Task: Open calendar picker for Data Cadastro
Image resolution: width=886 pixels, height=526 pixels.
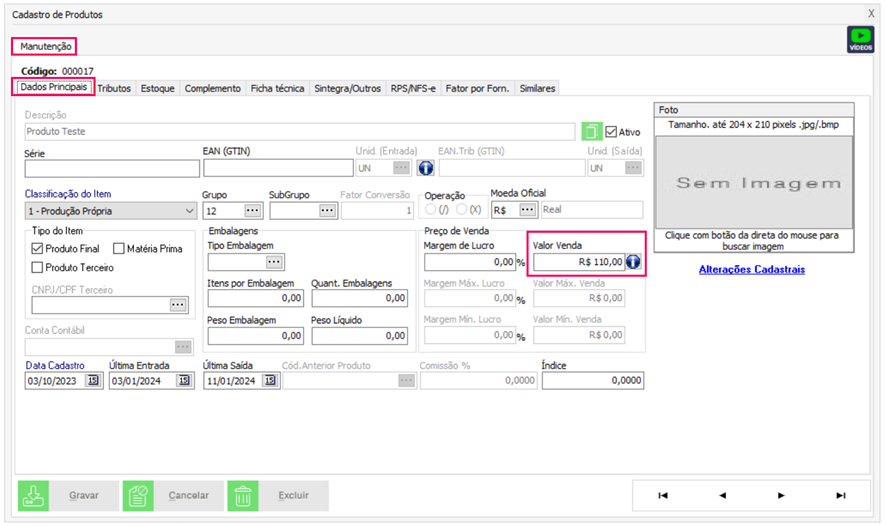Action: click(93, 381)
